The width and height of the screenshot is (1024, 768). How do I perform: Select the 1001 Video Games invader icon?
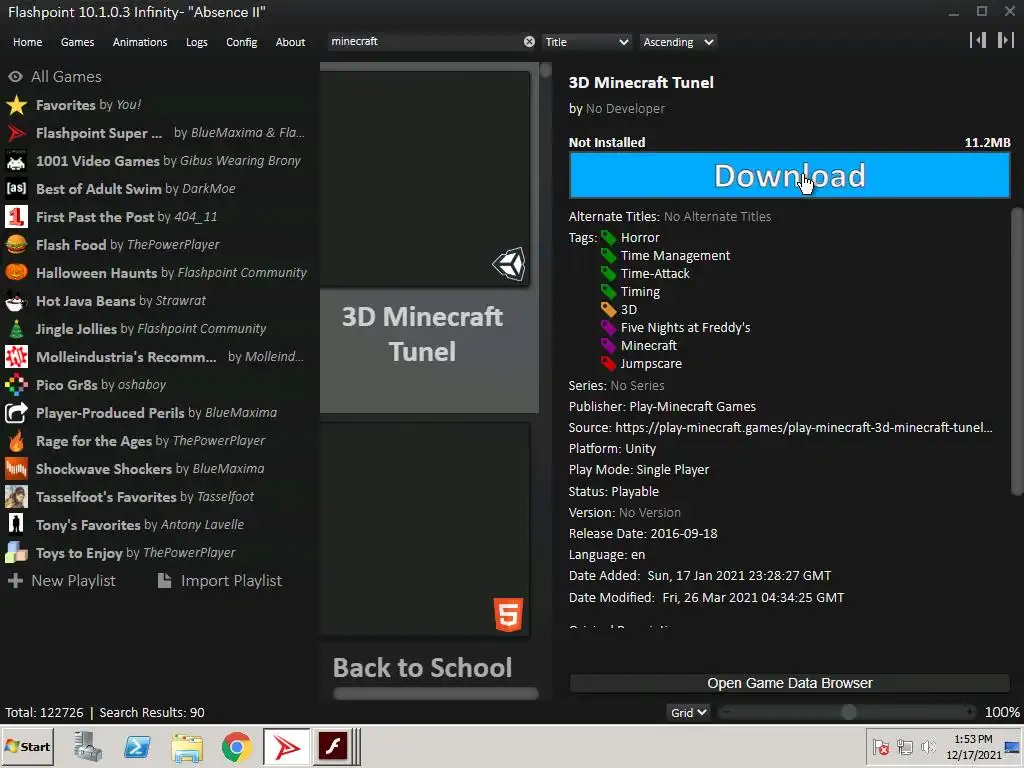(16, 161)
